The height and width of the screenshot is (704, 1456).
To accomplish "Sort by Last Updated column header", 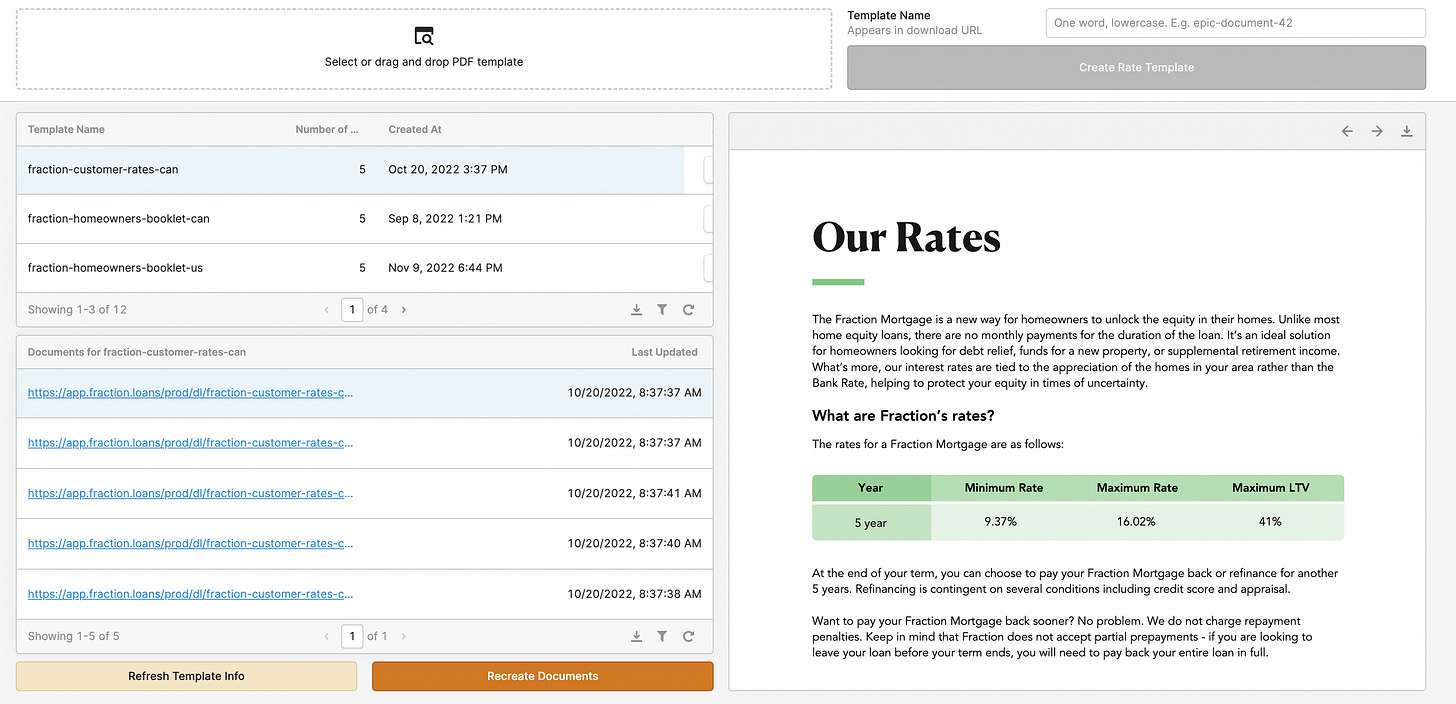I will (x=665, y=352).
